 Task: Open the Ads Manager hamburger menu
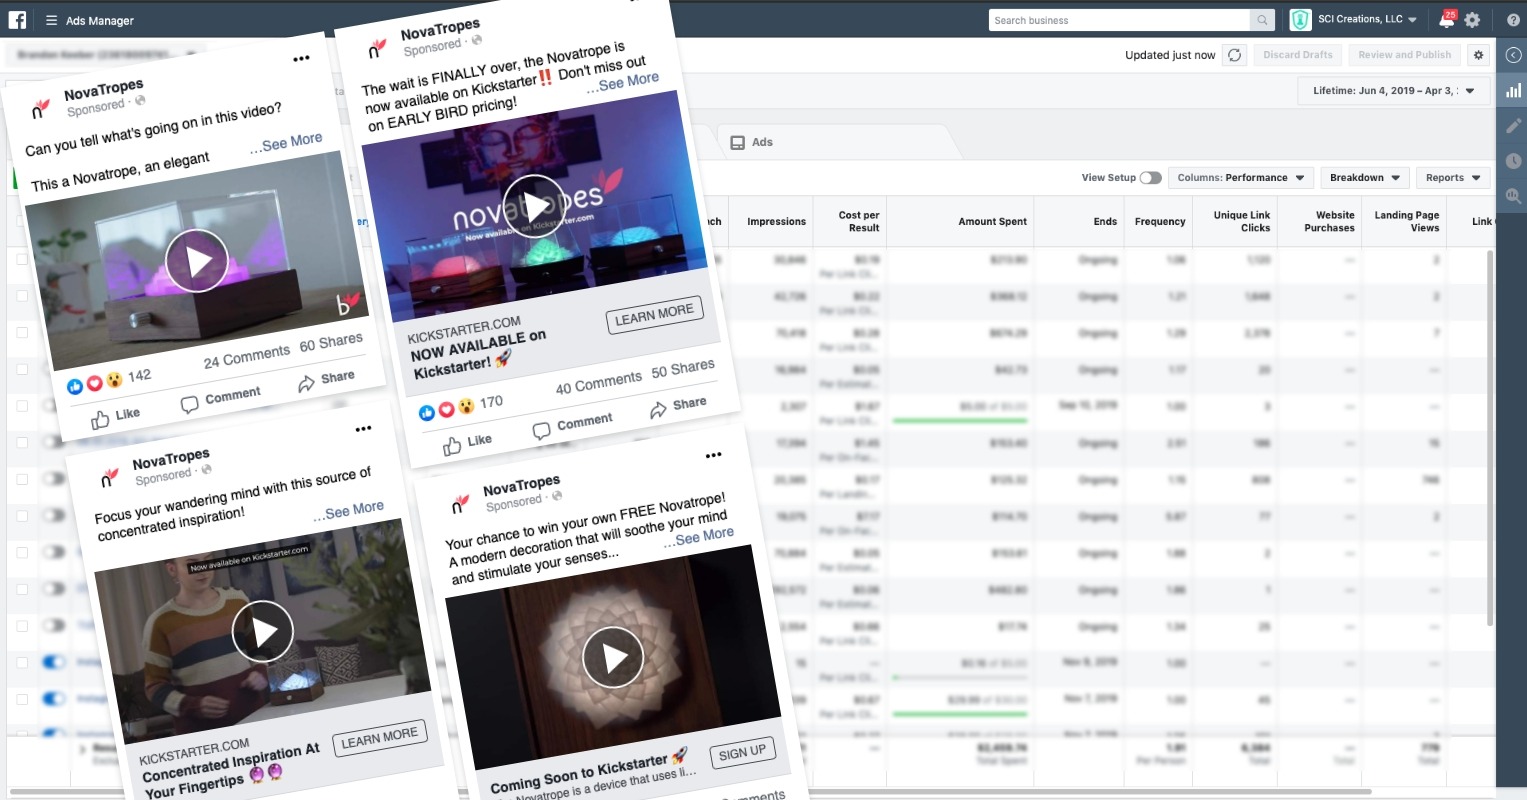[51, 20]
